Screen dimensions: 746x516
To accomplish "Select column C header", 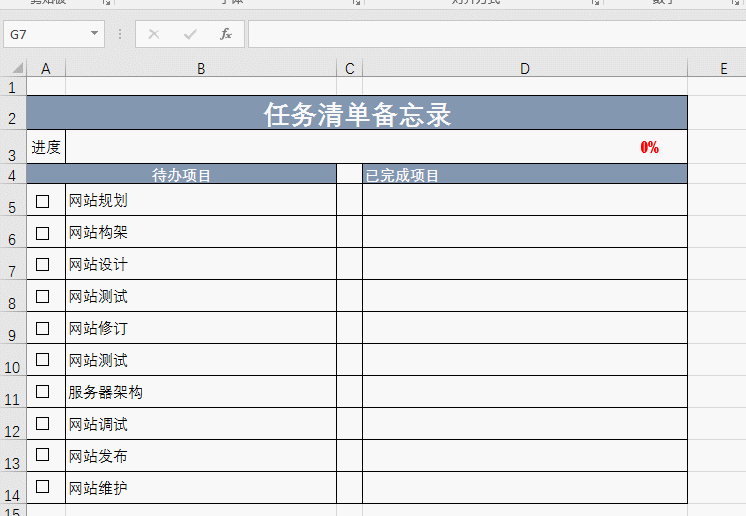I will 350,68.
